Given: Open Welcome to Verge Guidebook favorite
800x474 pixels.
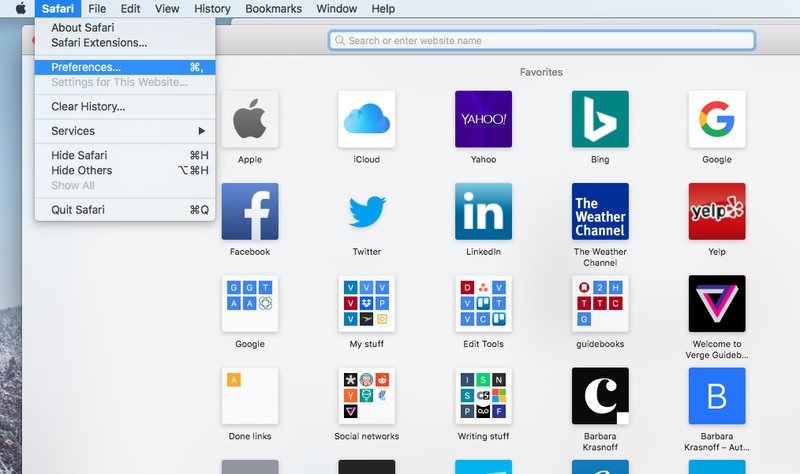Looking at the screenshot, I should tap(717, 304).
